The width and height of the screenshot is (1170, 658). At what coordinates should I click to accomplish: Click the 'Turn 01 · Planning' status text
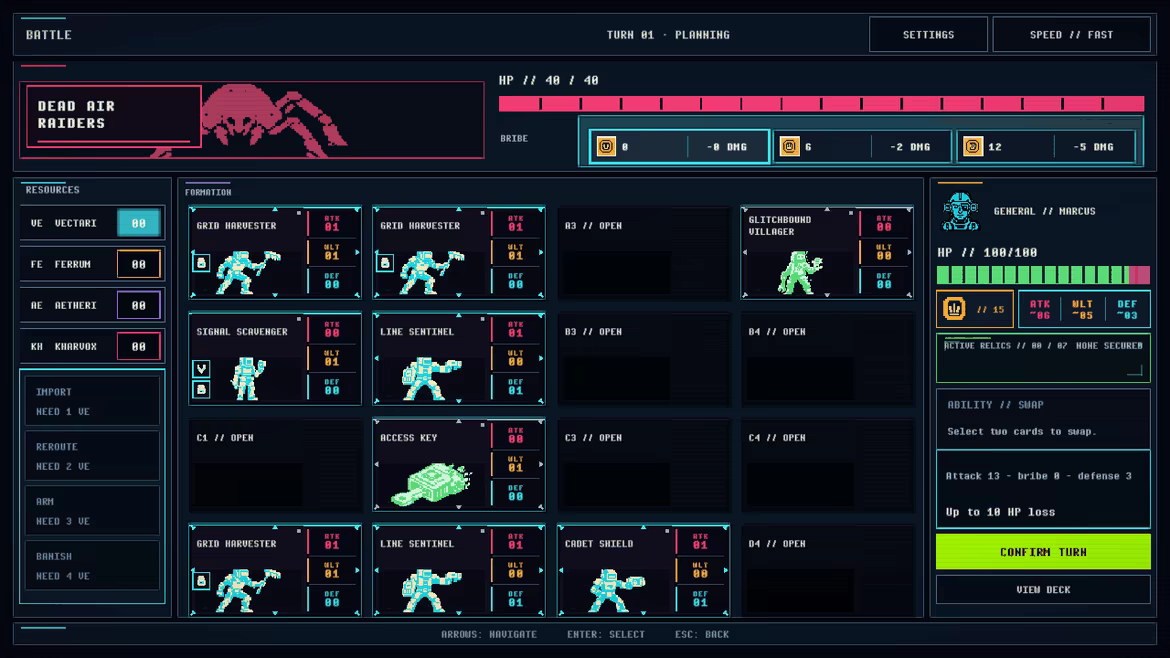668,34
